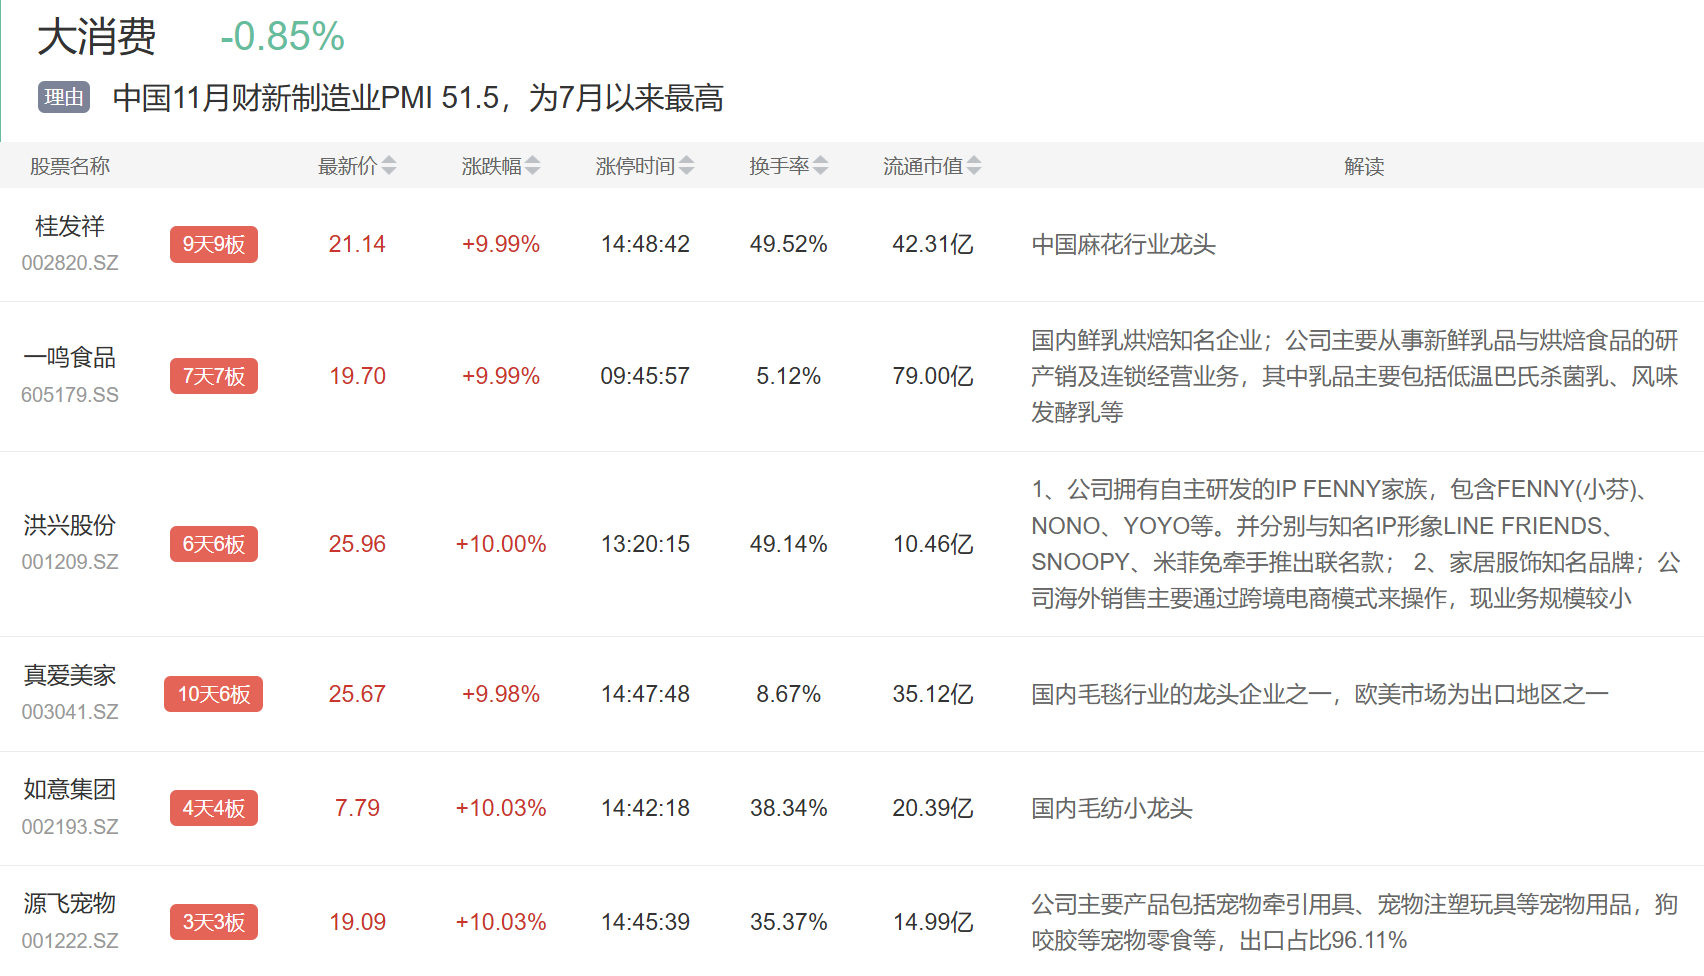Click the PMI news headline text

point(418,98)
